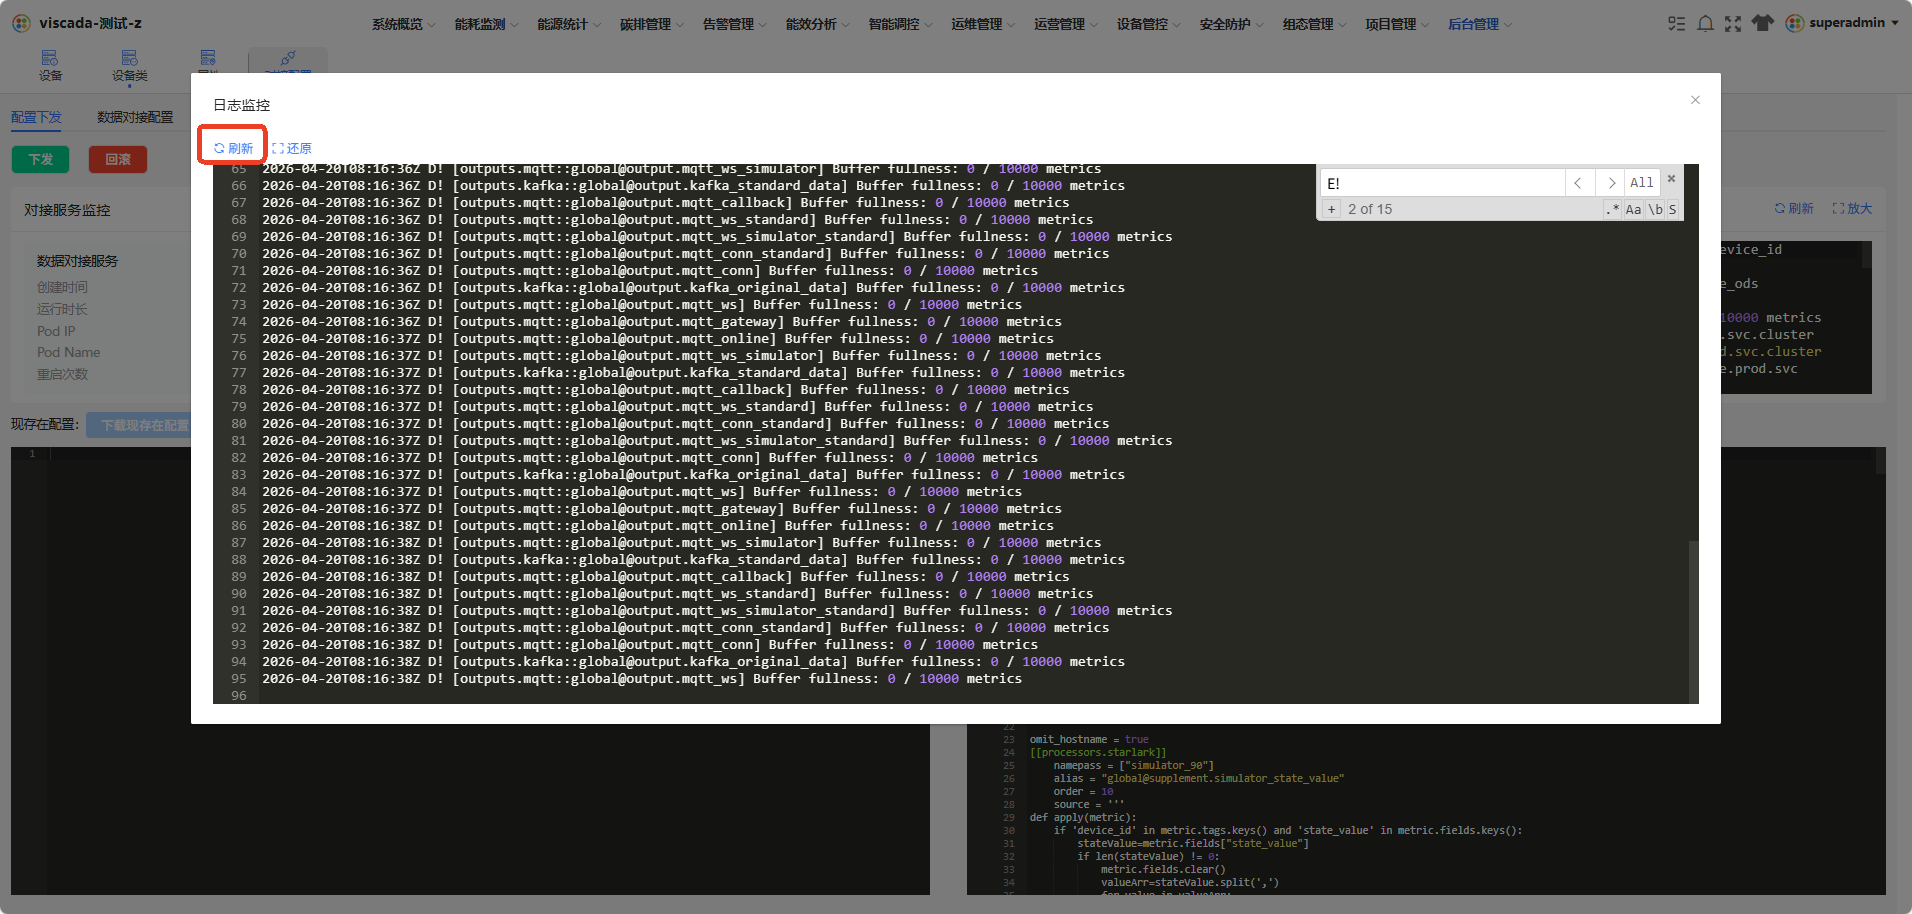Click log line 77 kafka_standard_data entry

click(693, 373)
